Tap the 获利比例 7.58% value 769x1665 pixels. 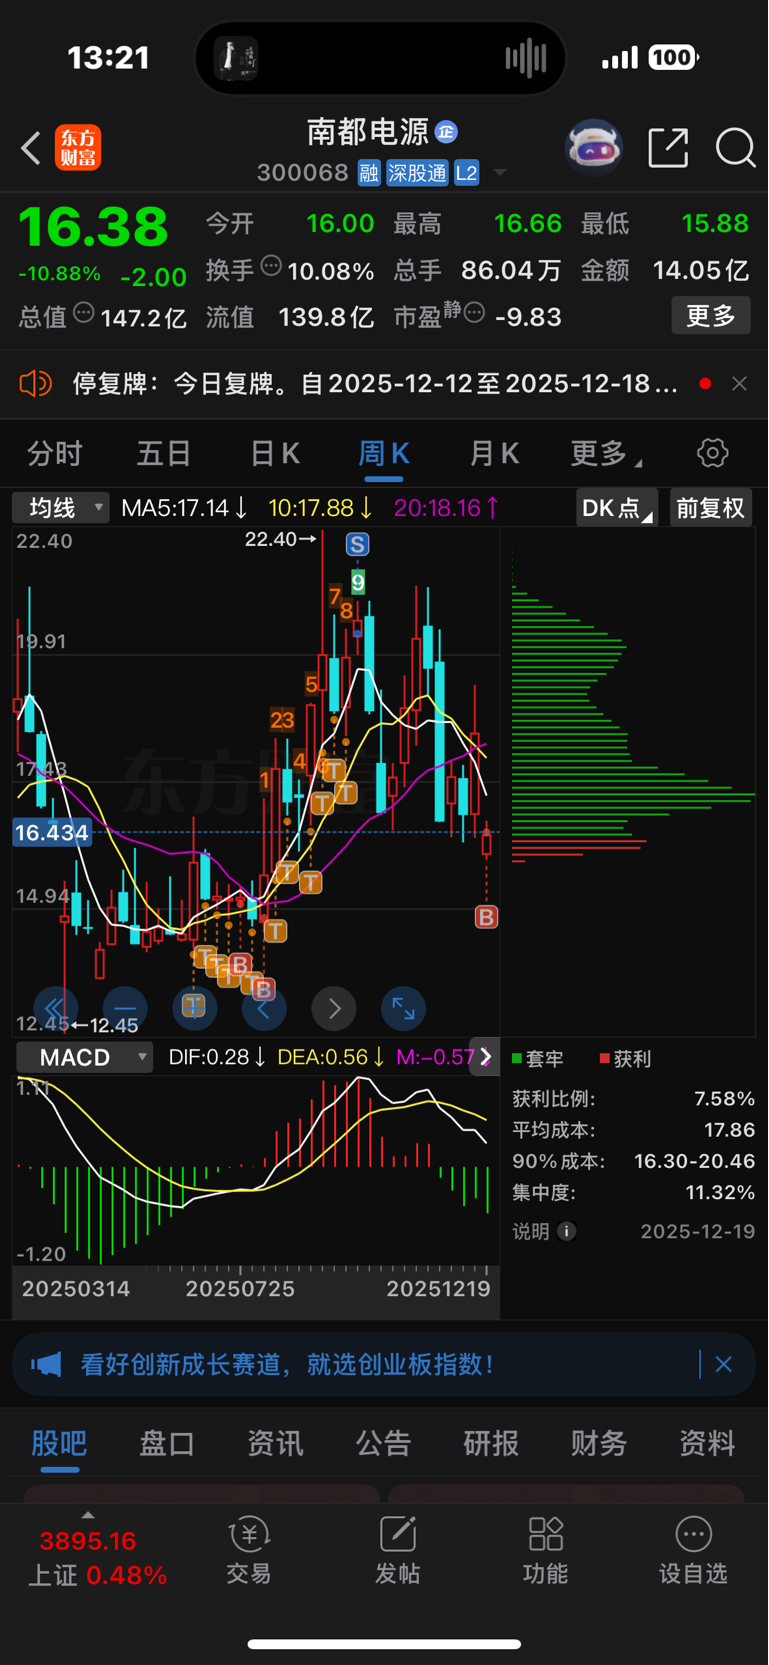pos(725,1099)
